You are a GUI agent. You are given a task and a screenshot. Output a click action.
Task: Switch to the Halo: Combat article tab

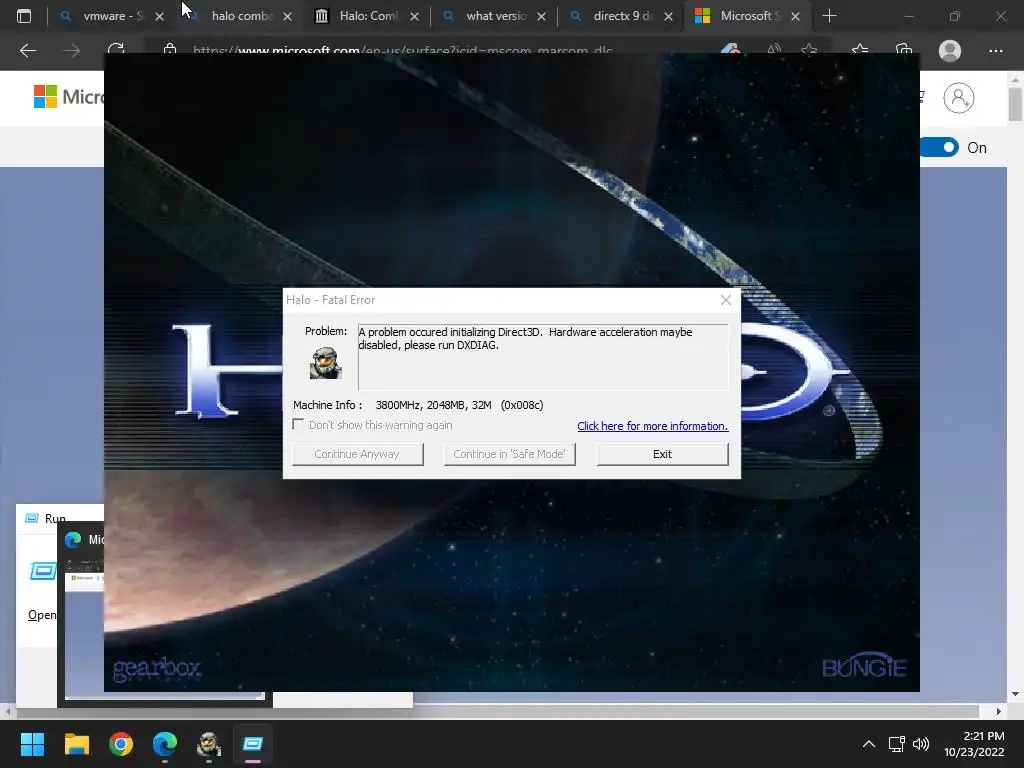369,16
